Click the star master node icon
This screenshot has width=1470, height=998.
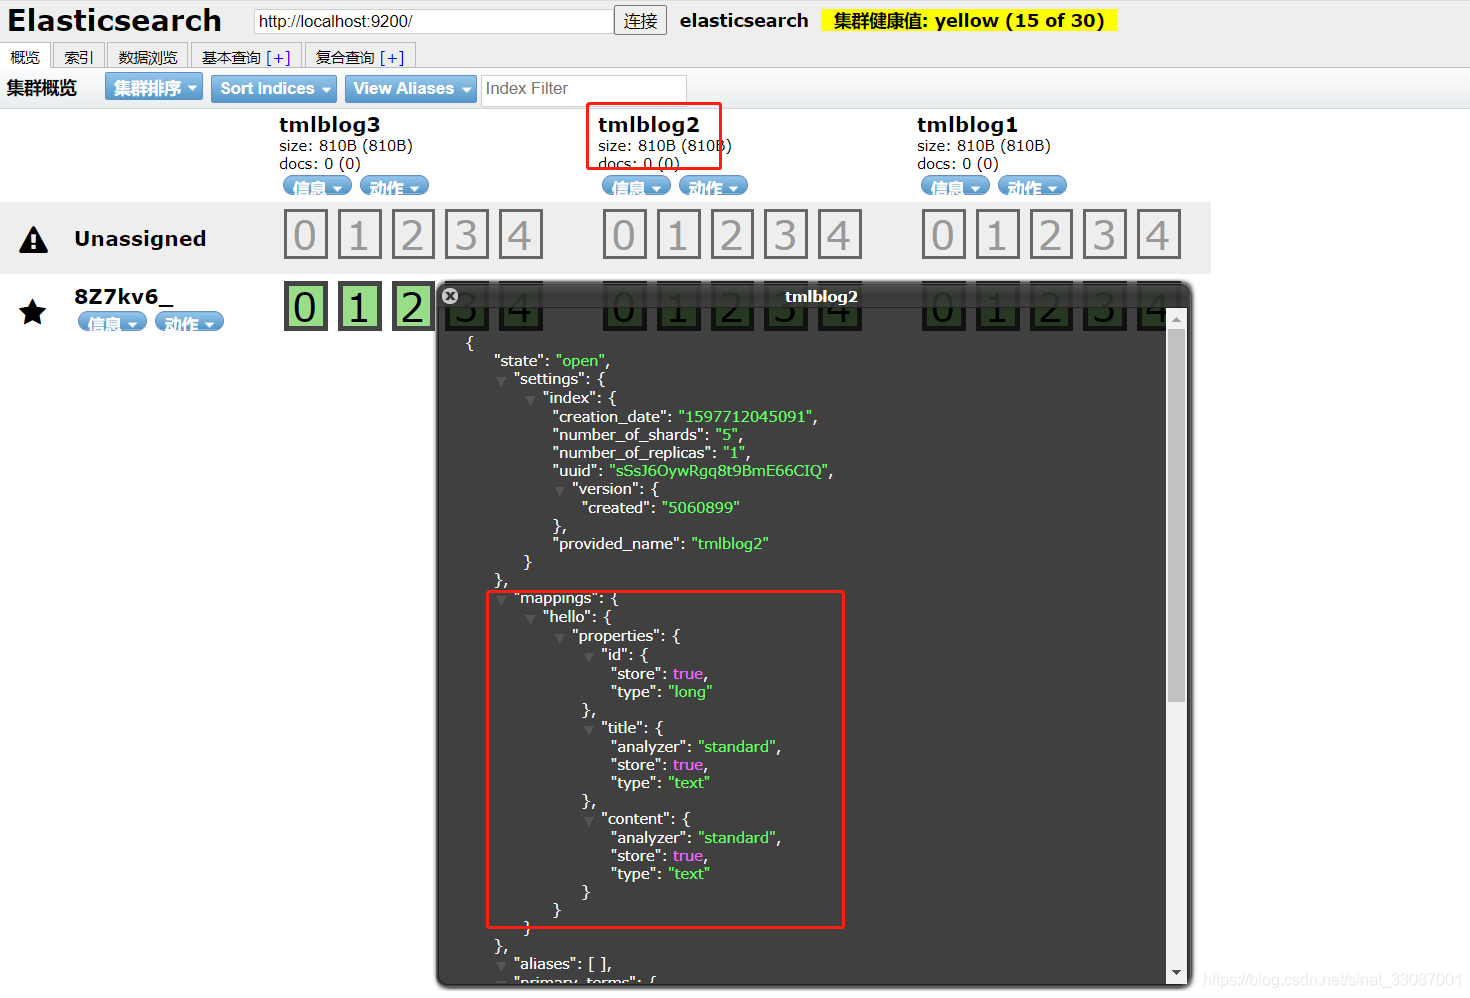coord(33,312)
